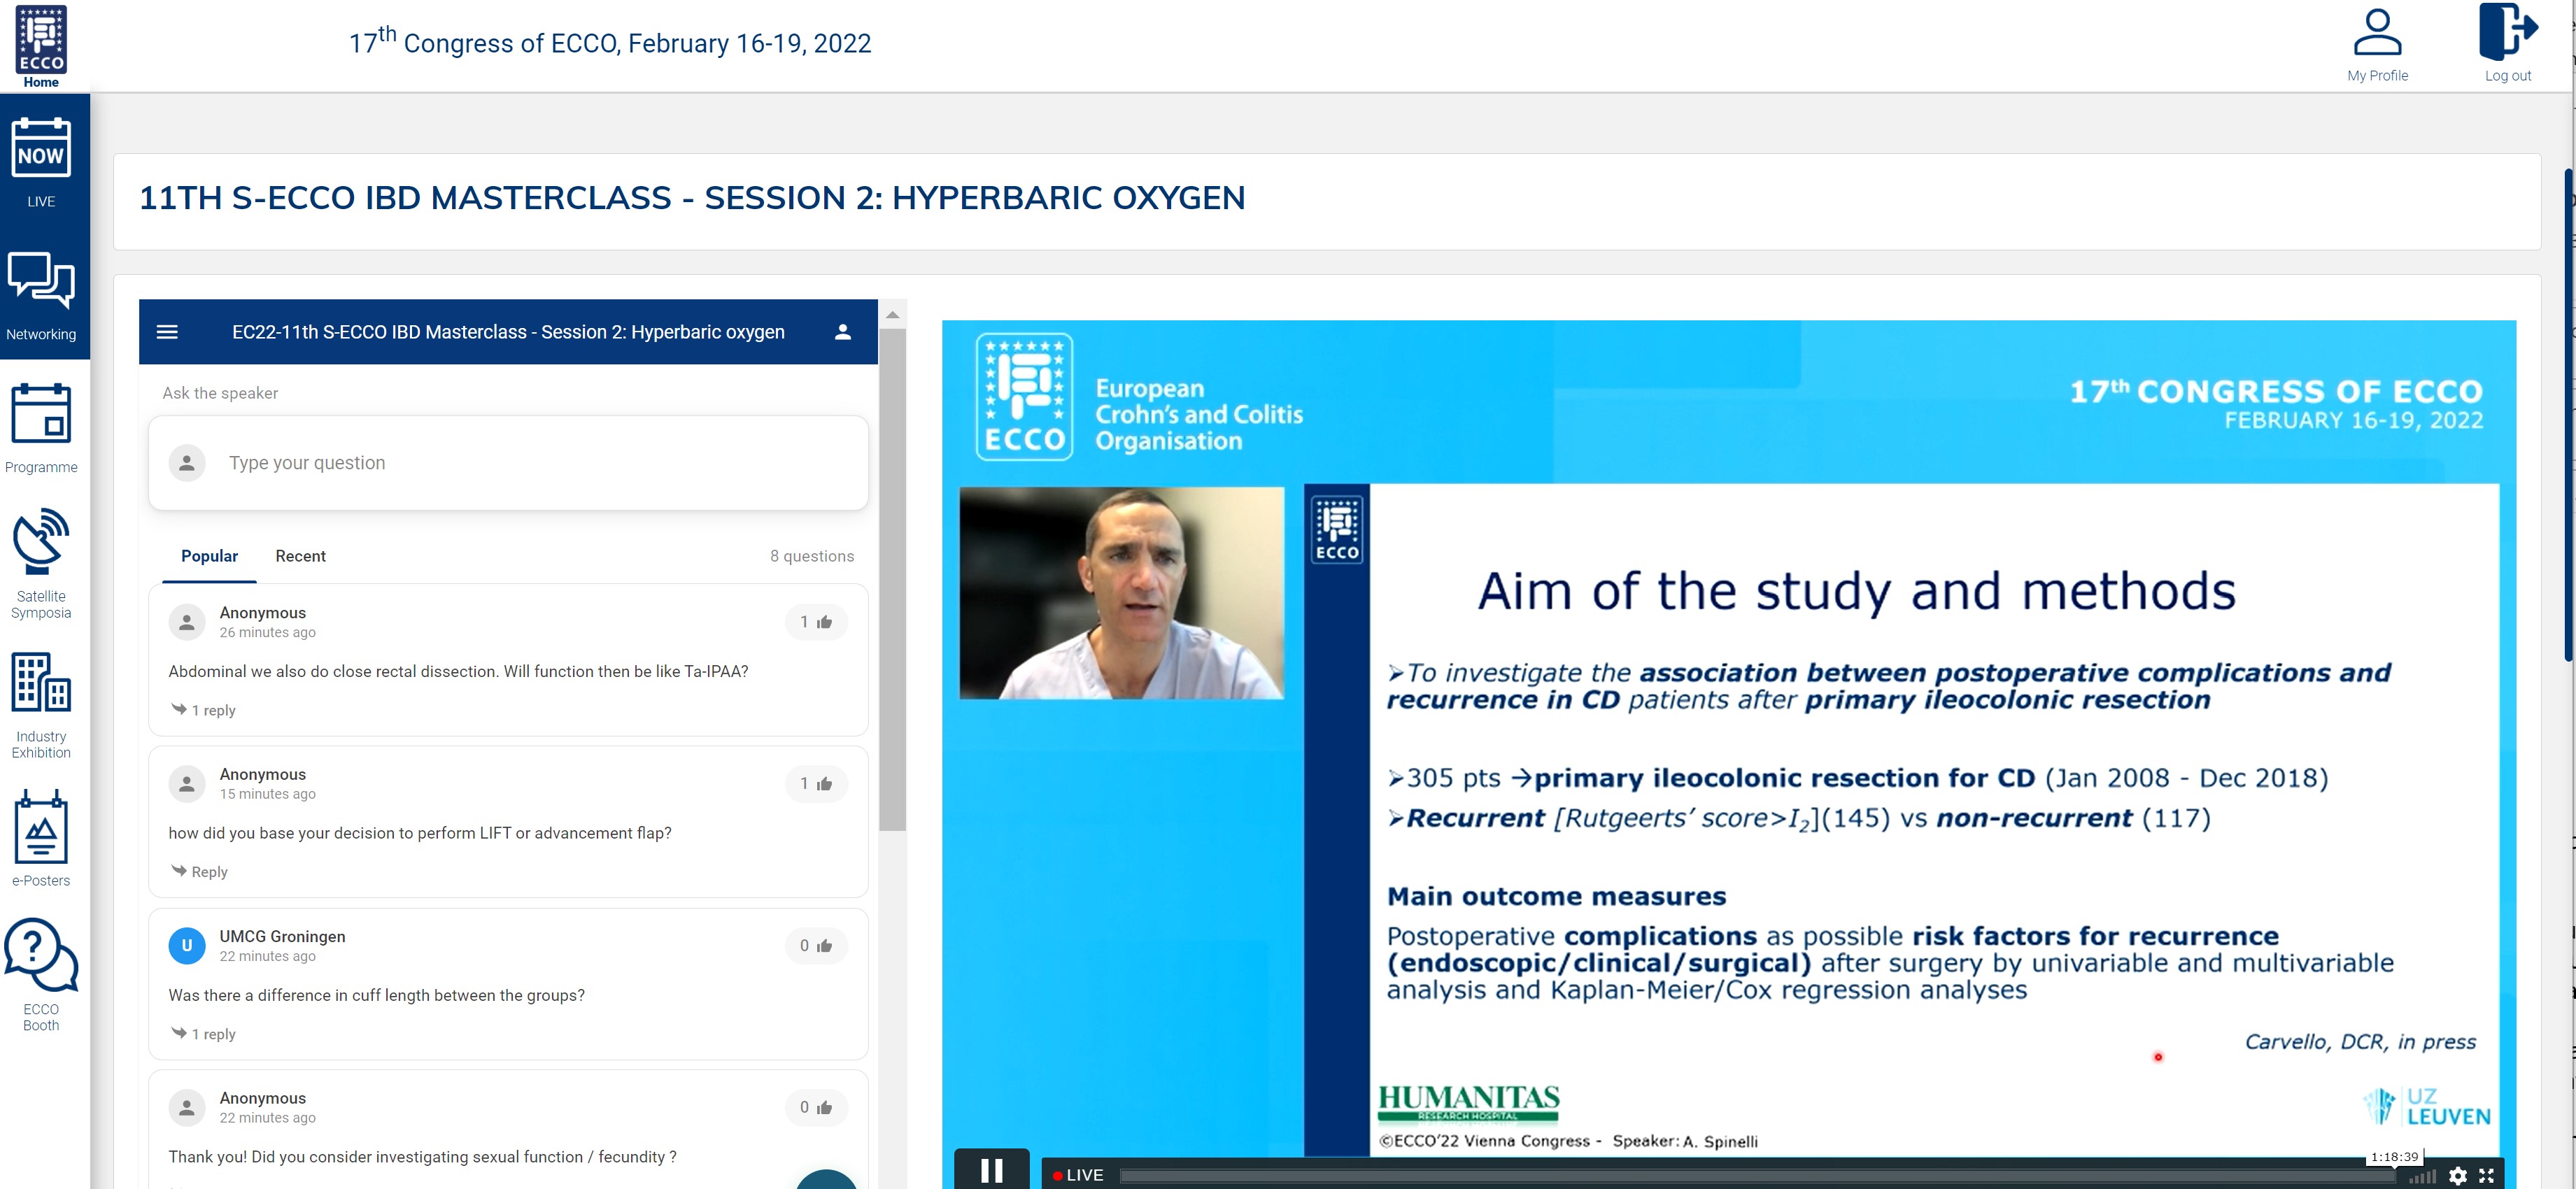Image resolution: width=2576 pixels, height=1189 pixels.
Task: Click the user icon in Q&A panel header
Action: tap(842, 332)
